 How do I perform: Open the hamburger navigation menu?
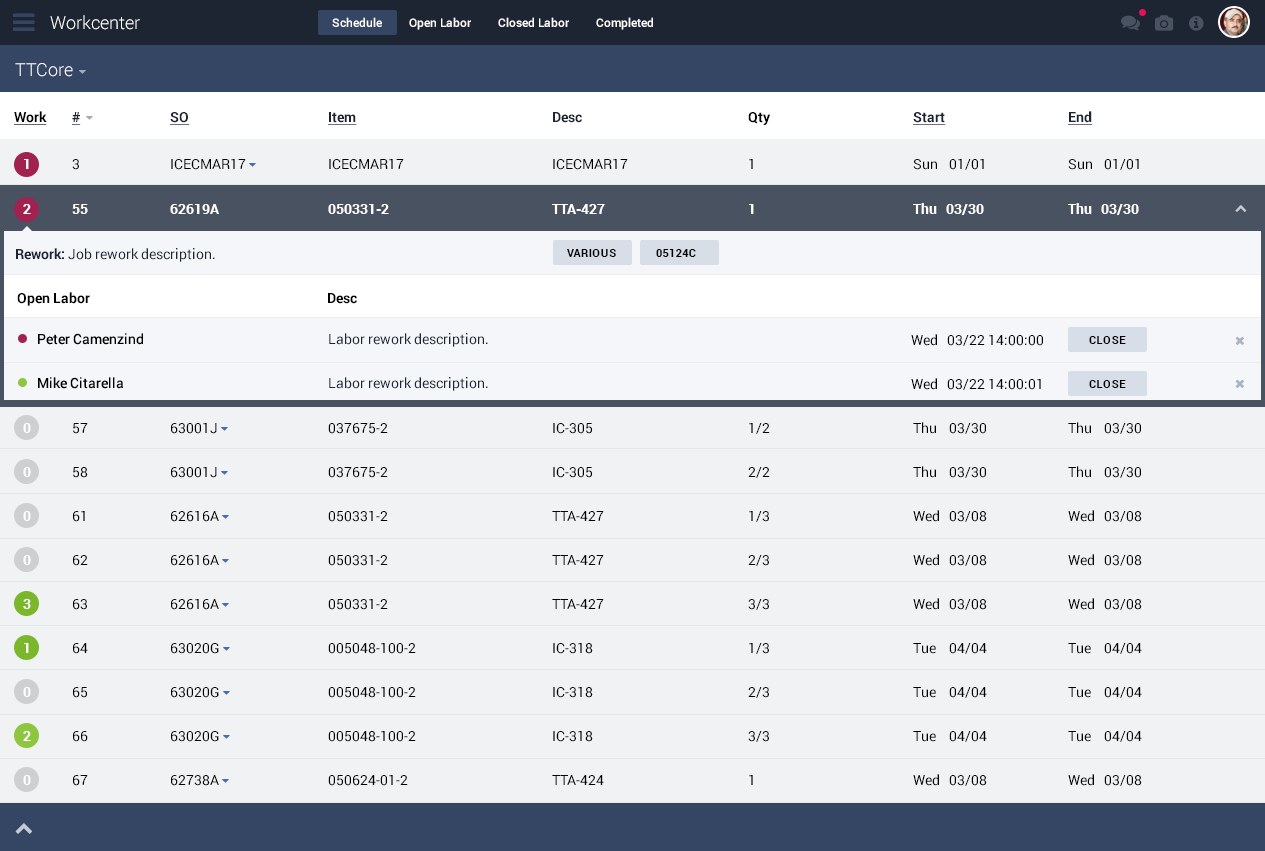coord(24,22)
